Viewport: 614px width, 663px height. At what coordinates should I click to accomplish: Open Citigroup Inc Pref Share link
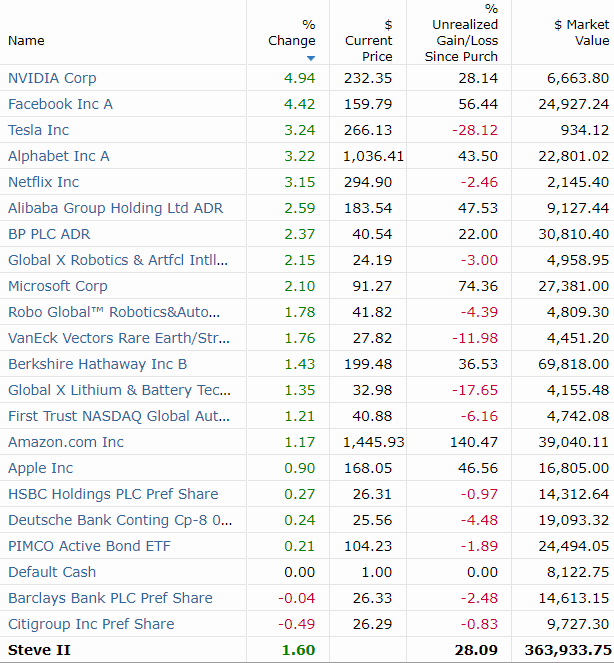pos(91,624)
